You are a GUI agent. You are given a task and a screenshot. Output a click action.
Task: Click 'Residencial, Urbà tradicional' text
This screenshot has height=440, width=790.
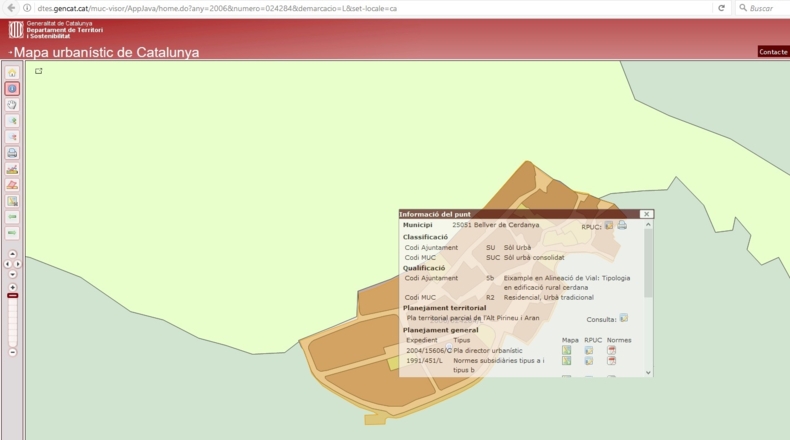pos(549,297)
